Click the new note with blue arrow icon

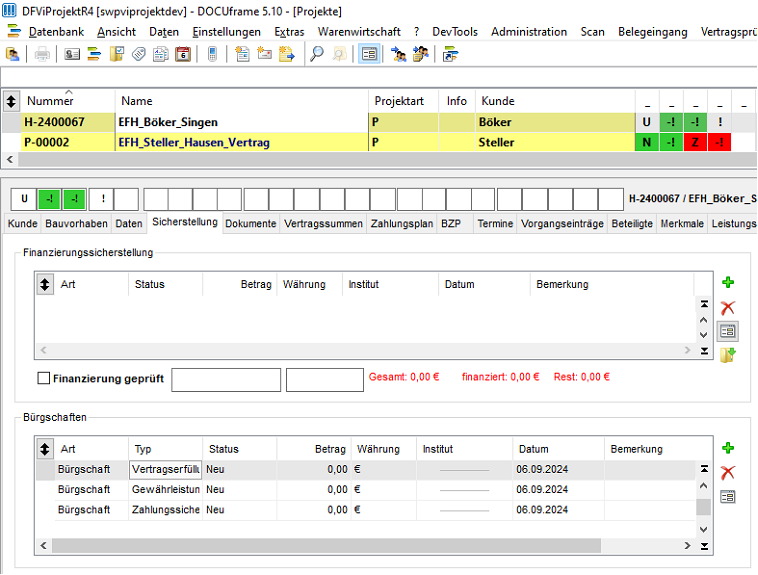[287, 54]
